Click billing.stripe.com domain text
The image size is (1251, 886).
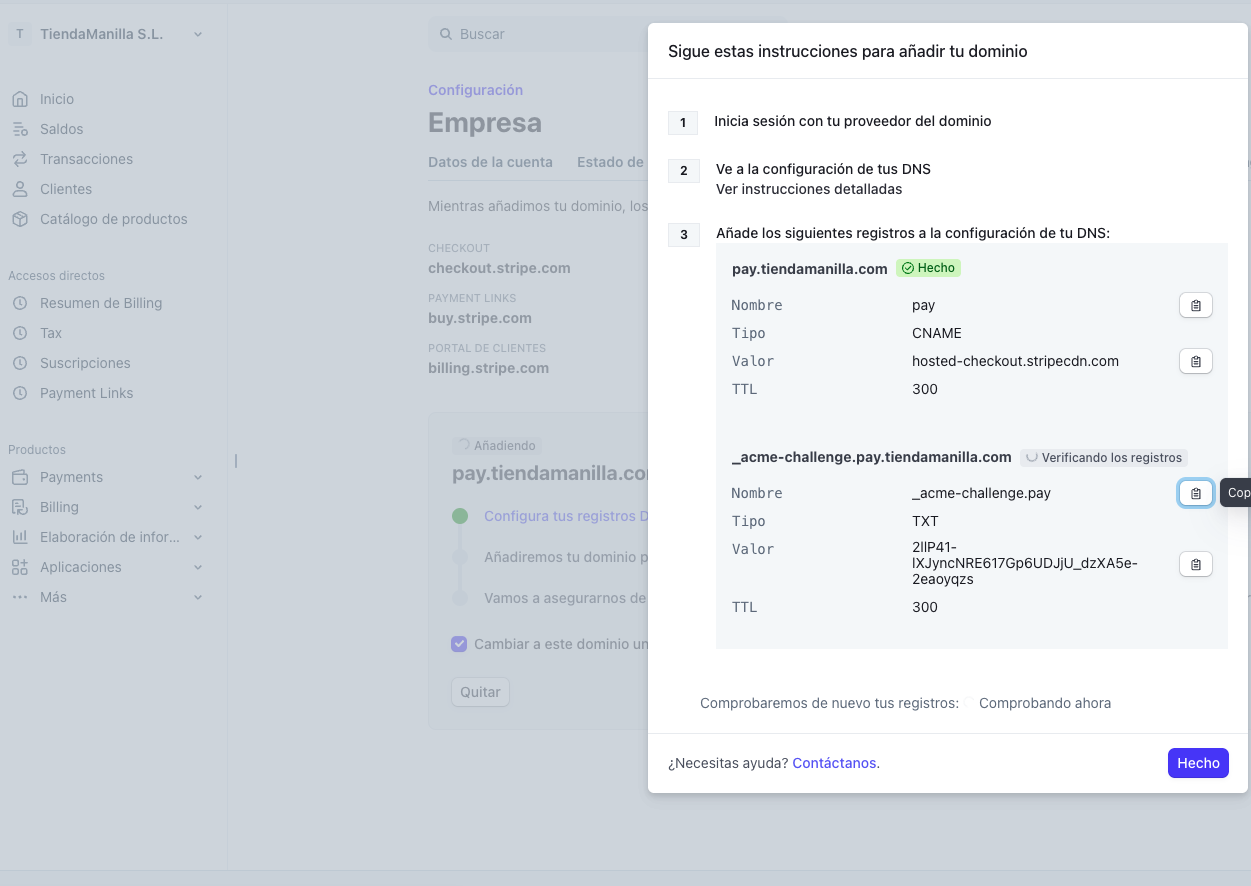point(488,368)
